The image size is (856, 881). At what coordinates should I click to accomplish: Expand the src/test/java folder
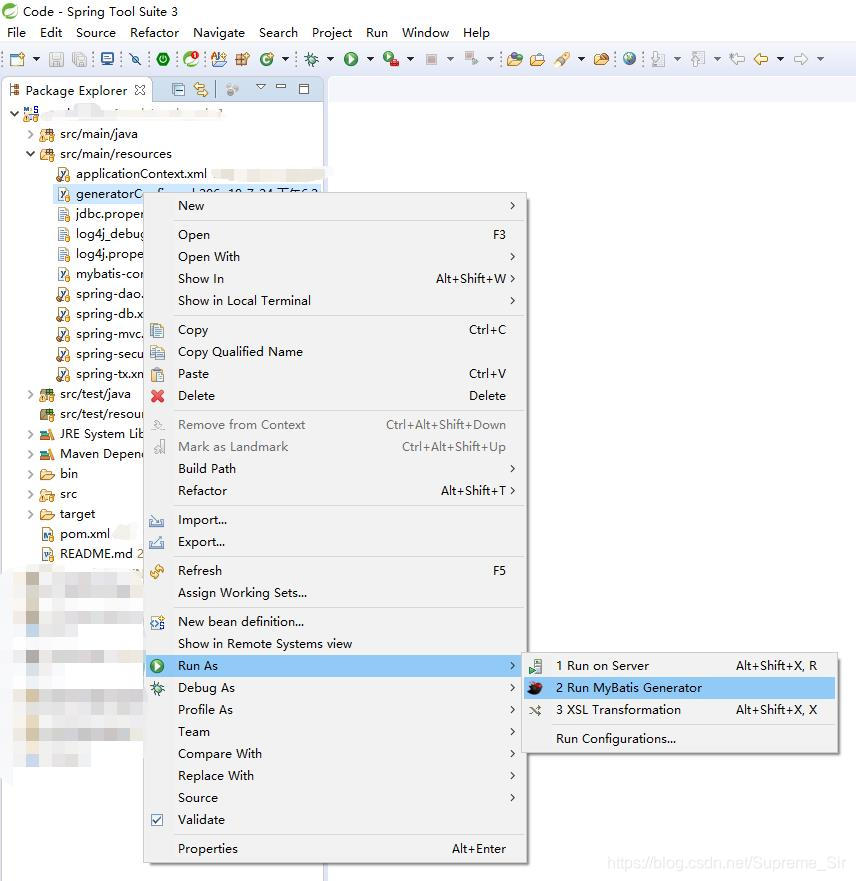[30, 394]
